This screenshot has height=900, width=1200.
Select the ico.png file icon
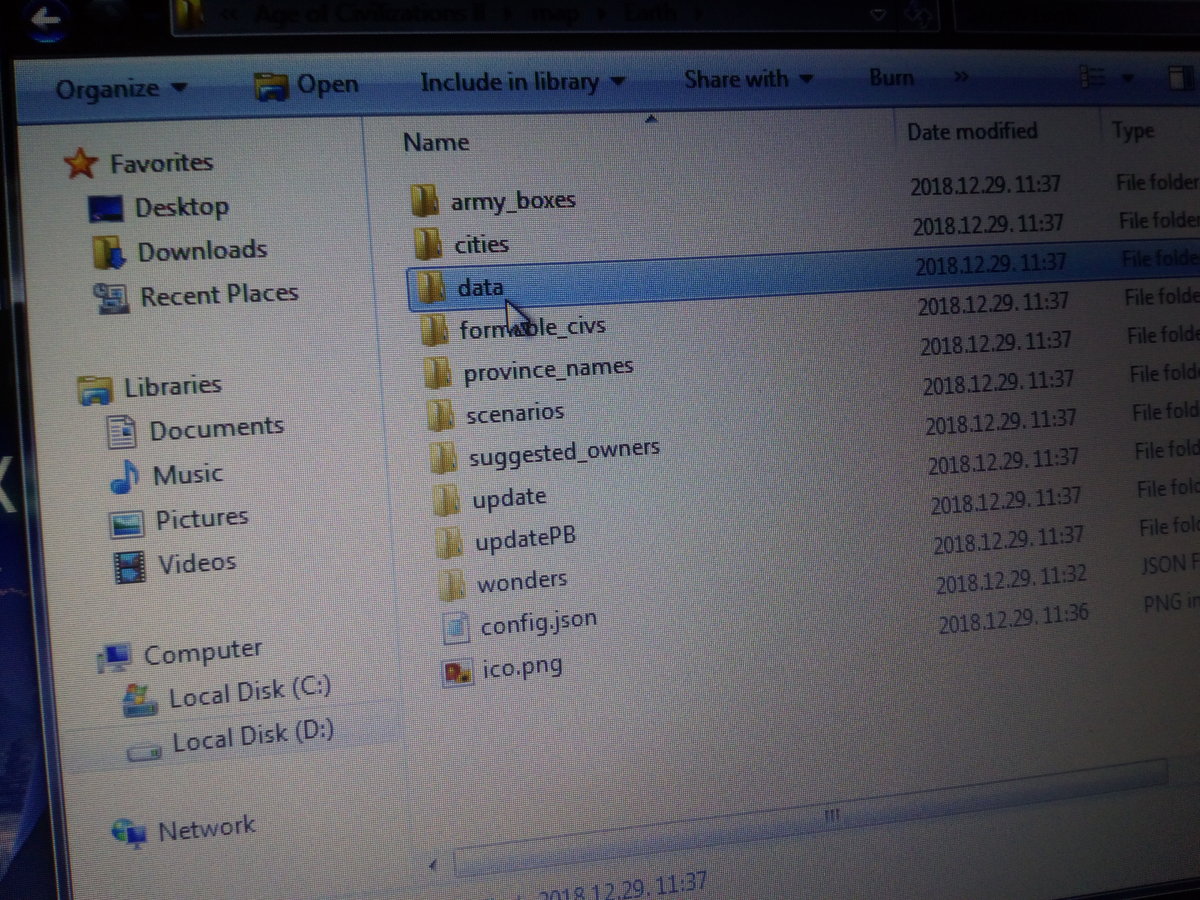pyautogui.click(x=458, y=671)
